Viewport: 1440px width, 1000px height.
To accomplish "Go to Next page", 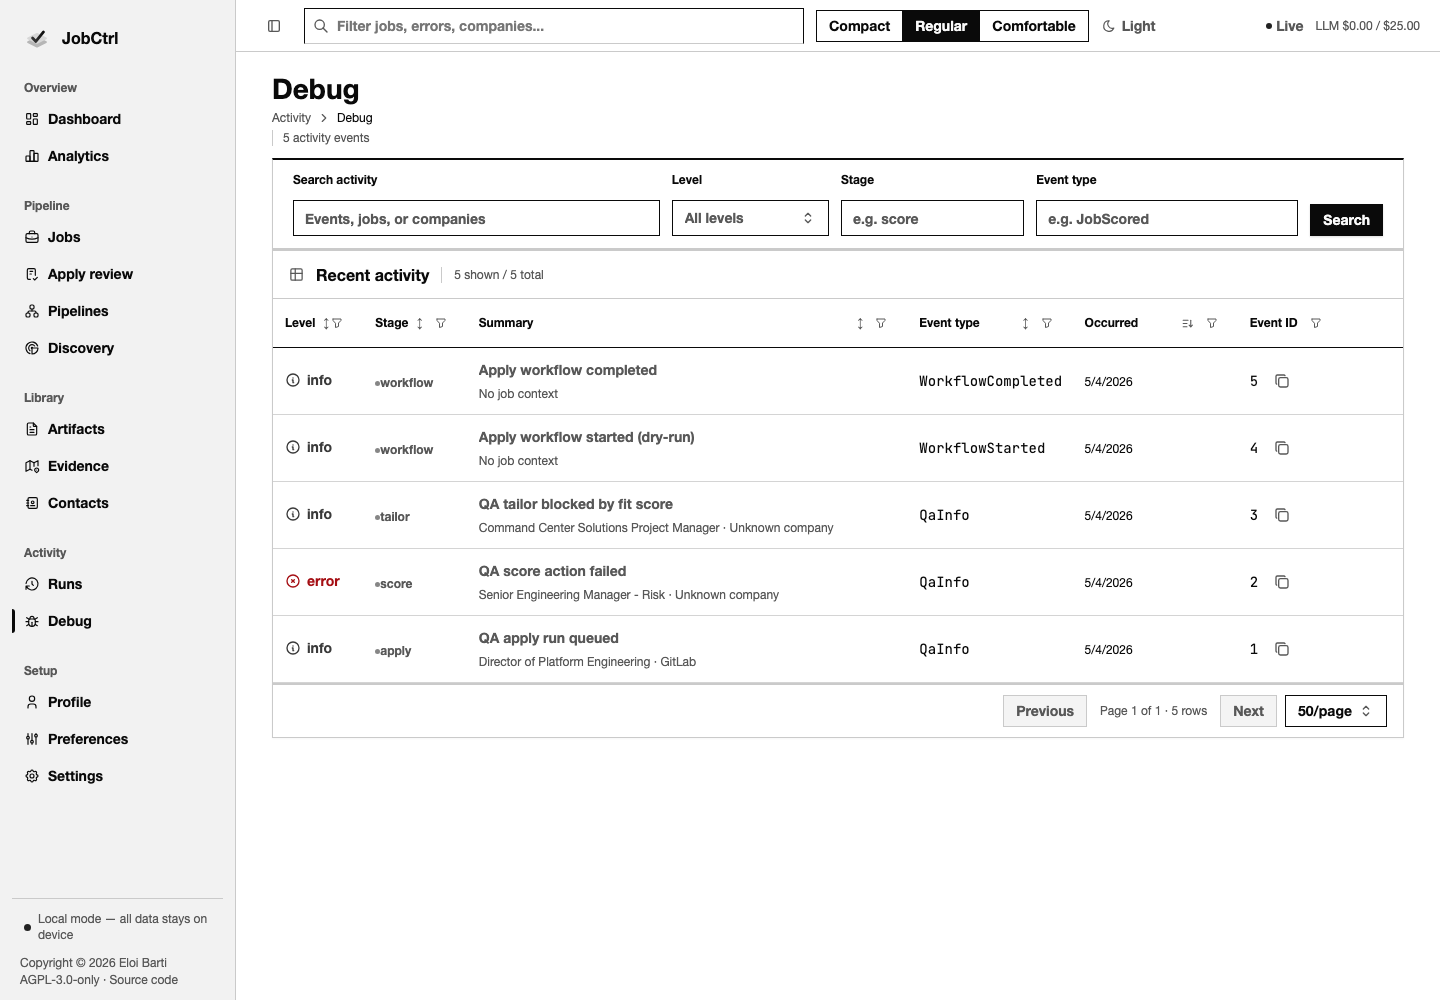I will 1248,711.
